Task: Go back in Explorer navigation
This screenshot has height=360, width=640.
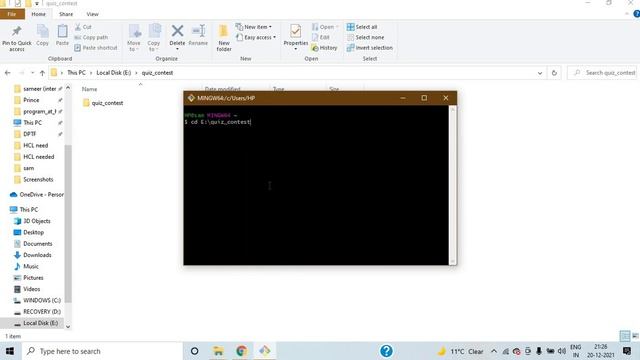Action: [x=8, y=73]
